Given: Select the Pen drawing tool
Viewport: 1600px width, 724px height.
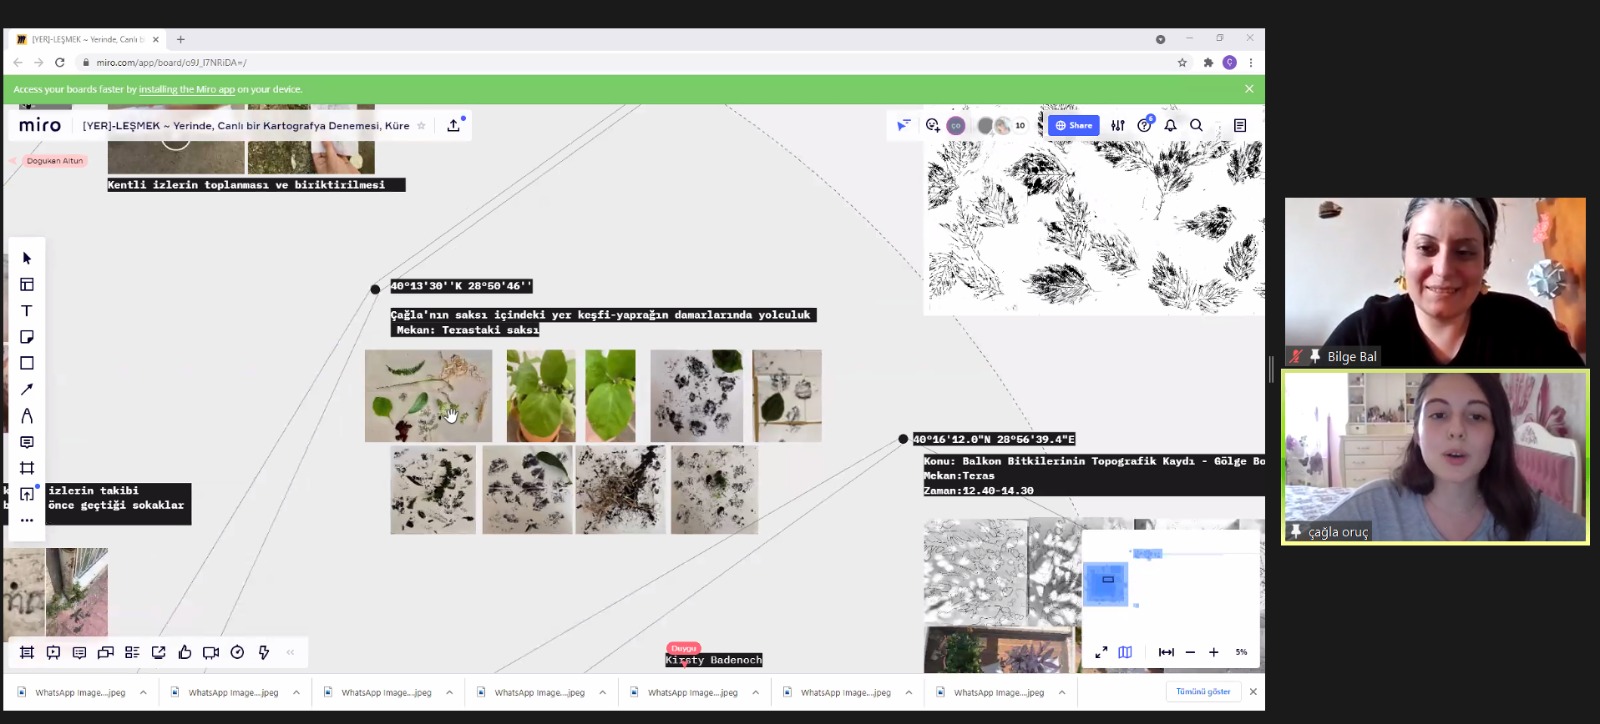Looking at the screenshot, I should pos(27,416).
